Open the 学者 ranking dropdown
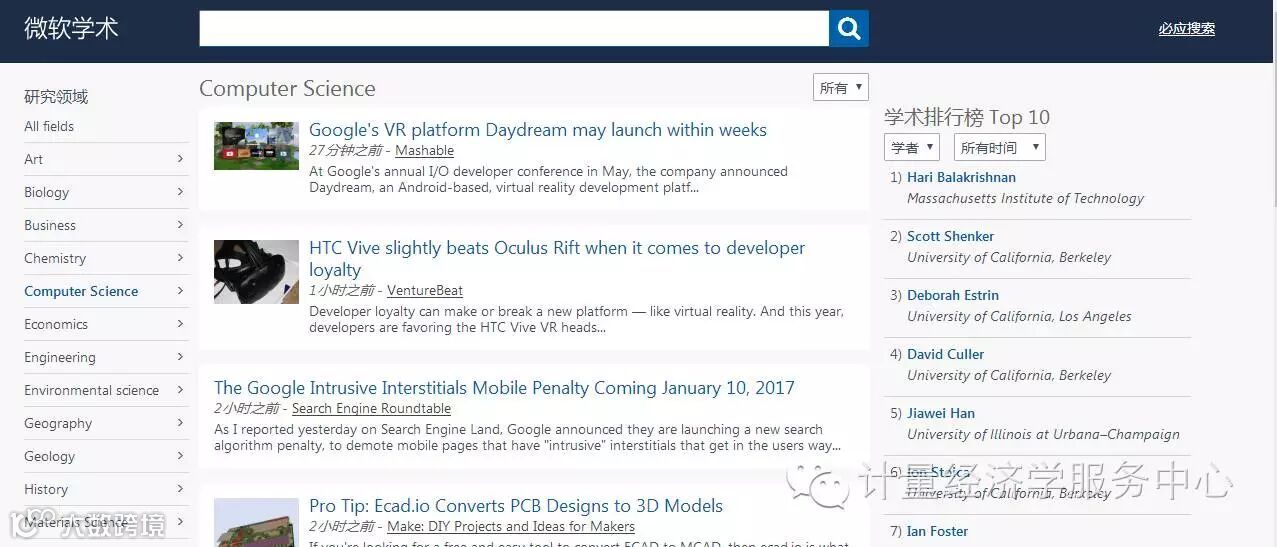The width and height of the screenshot is (1277, 547). click(911, 147)
